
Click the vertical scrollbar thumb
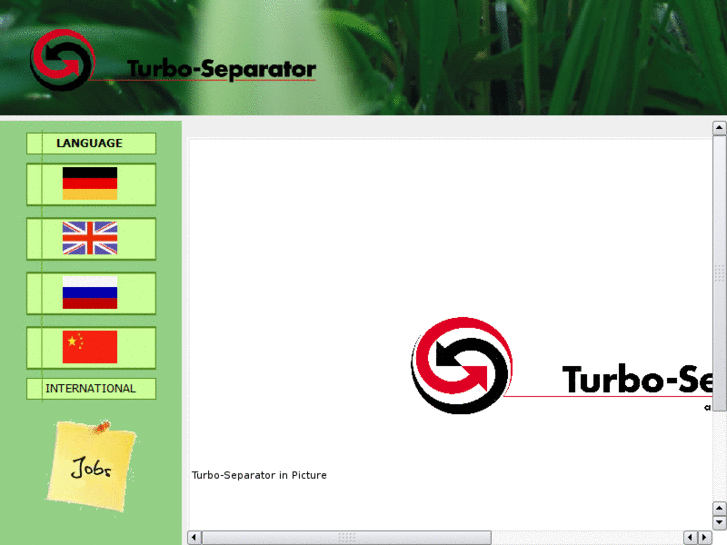click(719, 273)
